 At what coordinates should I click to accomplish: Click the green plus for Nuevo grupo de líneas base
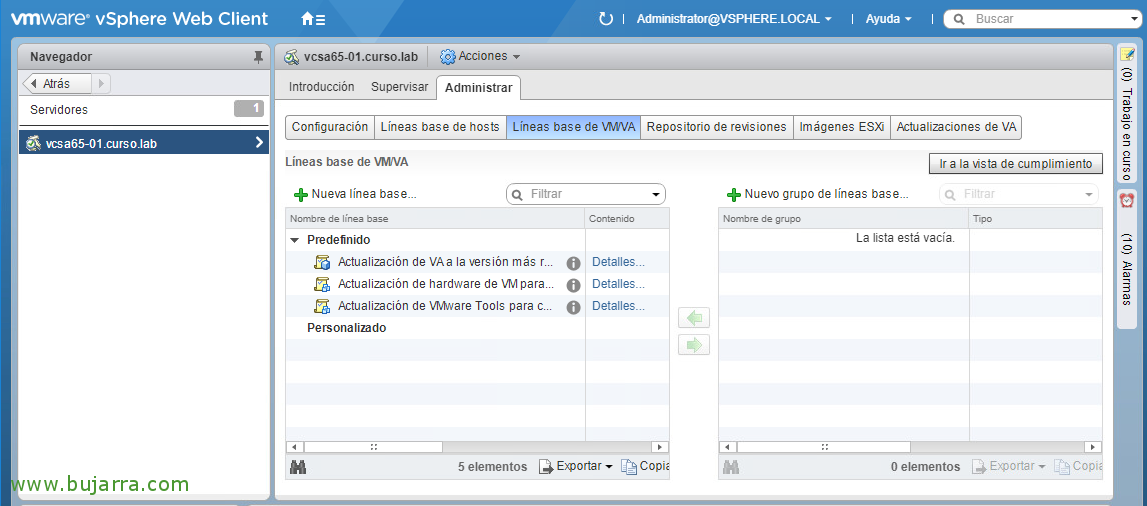pos(734,195)
